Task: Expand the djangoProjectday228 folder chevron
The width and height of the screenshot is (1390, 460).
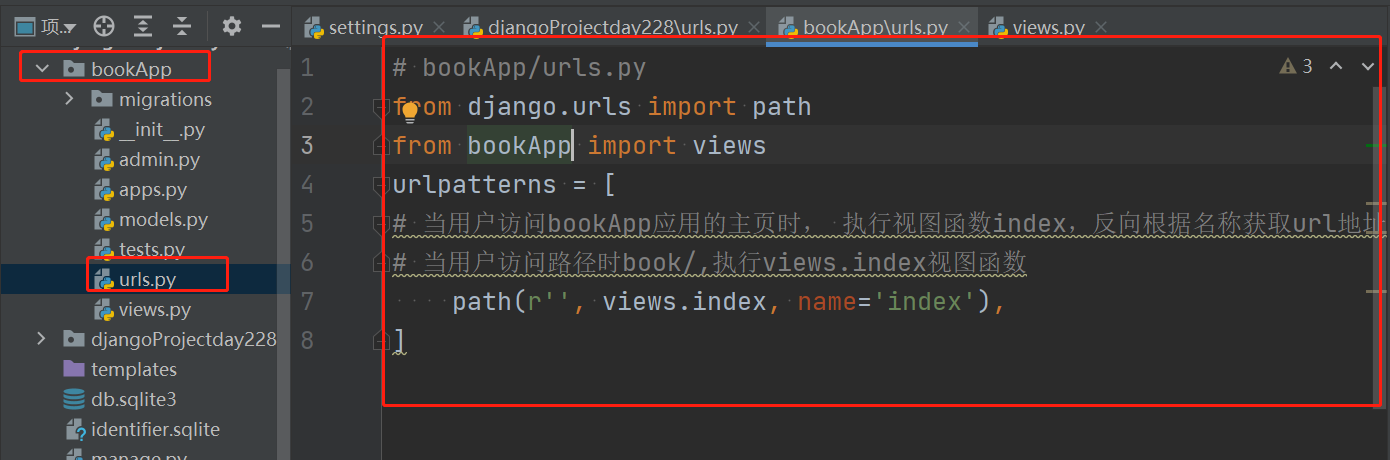Action: 41,339
